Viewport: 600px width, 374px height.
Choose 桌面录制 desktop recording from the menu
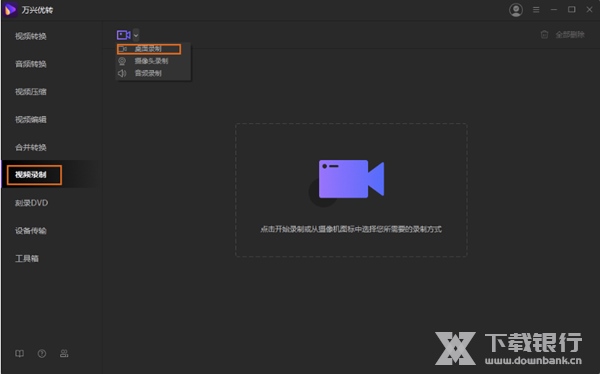click(149, 49)
